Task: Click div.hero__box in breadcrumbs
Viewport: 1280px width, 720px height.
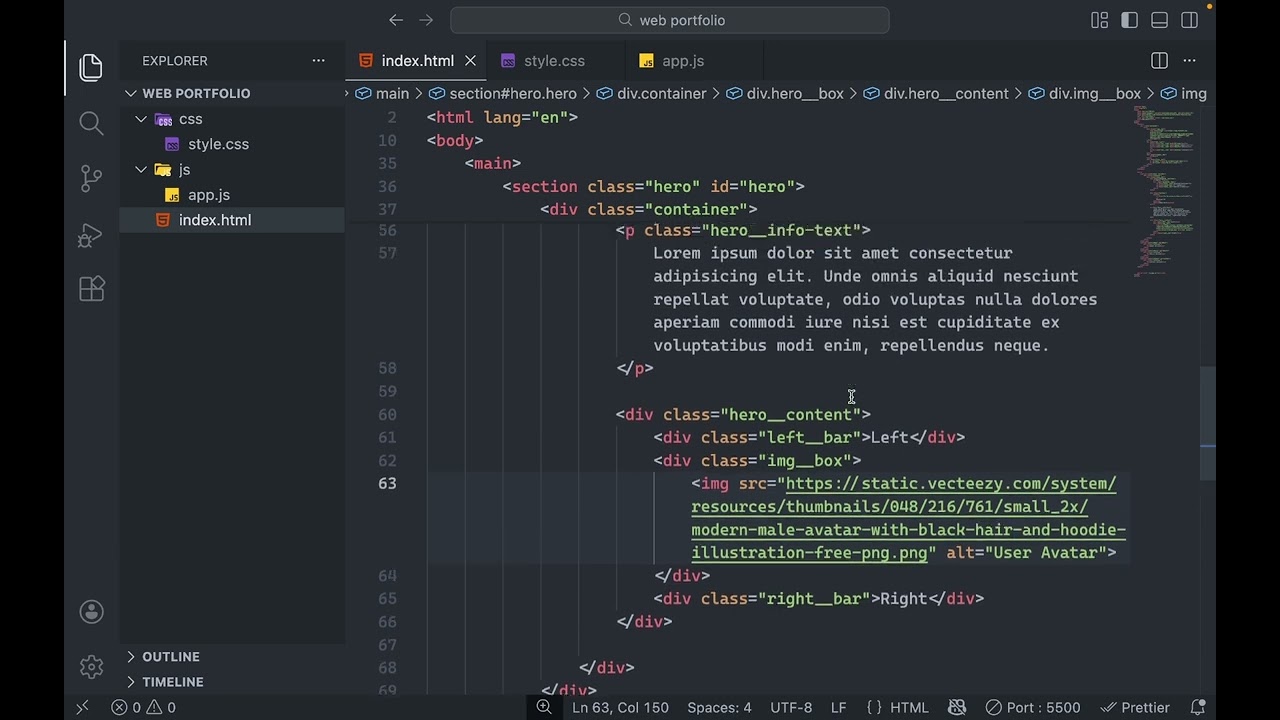Action: coord(795,93)
